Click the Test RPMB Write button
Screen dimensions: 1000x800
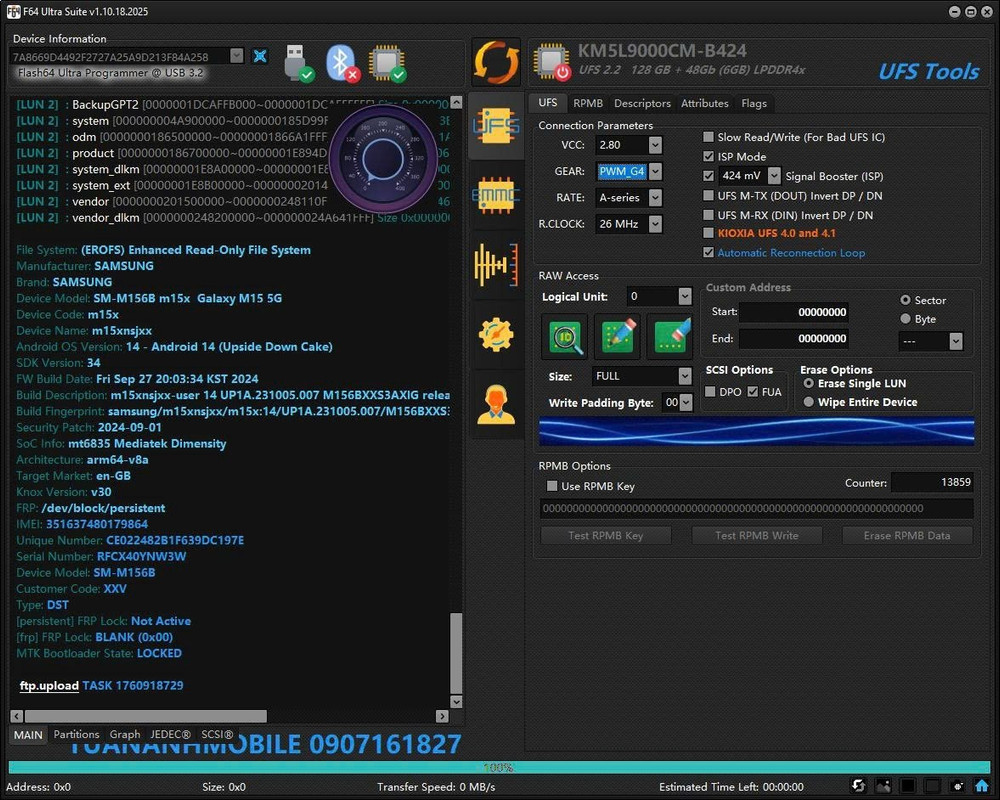point(756,535)
